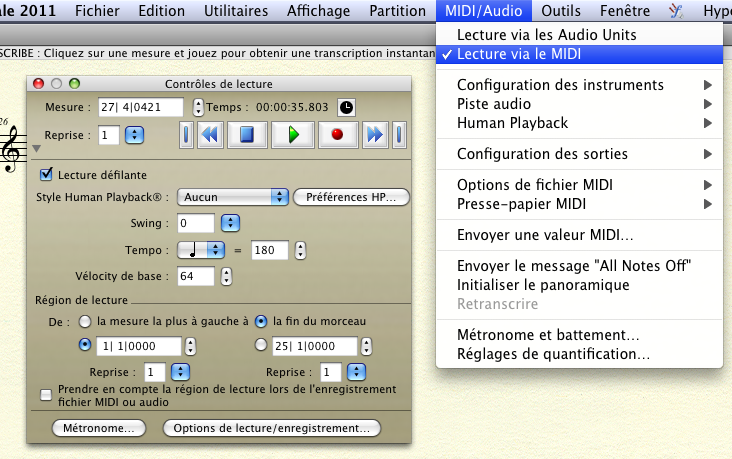This screenshot has height=459, width=732.
Task: Choose Initialiser le panoramique
Action: point(579,285)
